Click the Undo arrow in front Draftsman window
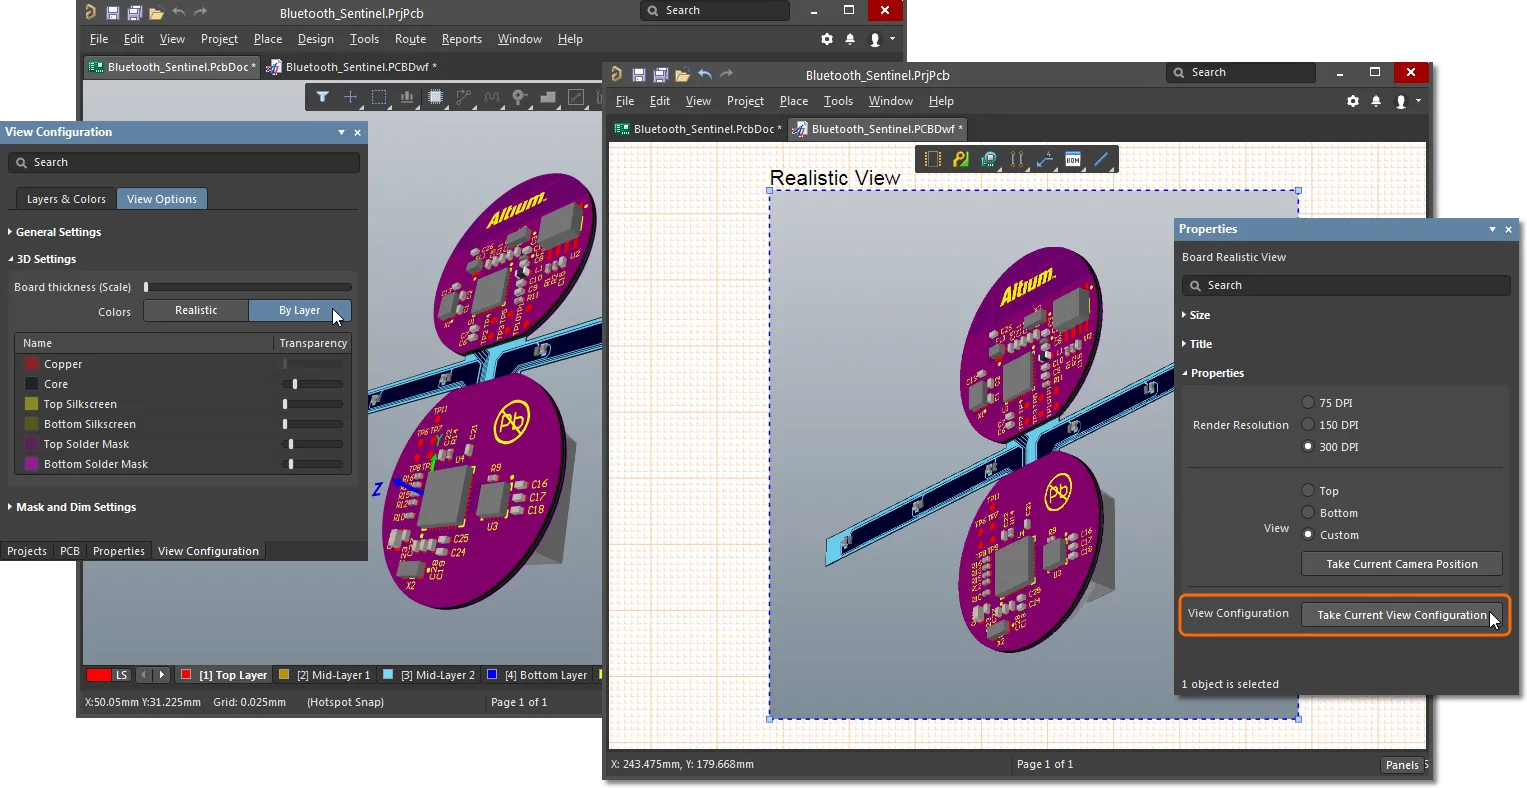1527x788 pixels. coord(705,74)
